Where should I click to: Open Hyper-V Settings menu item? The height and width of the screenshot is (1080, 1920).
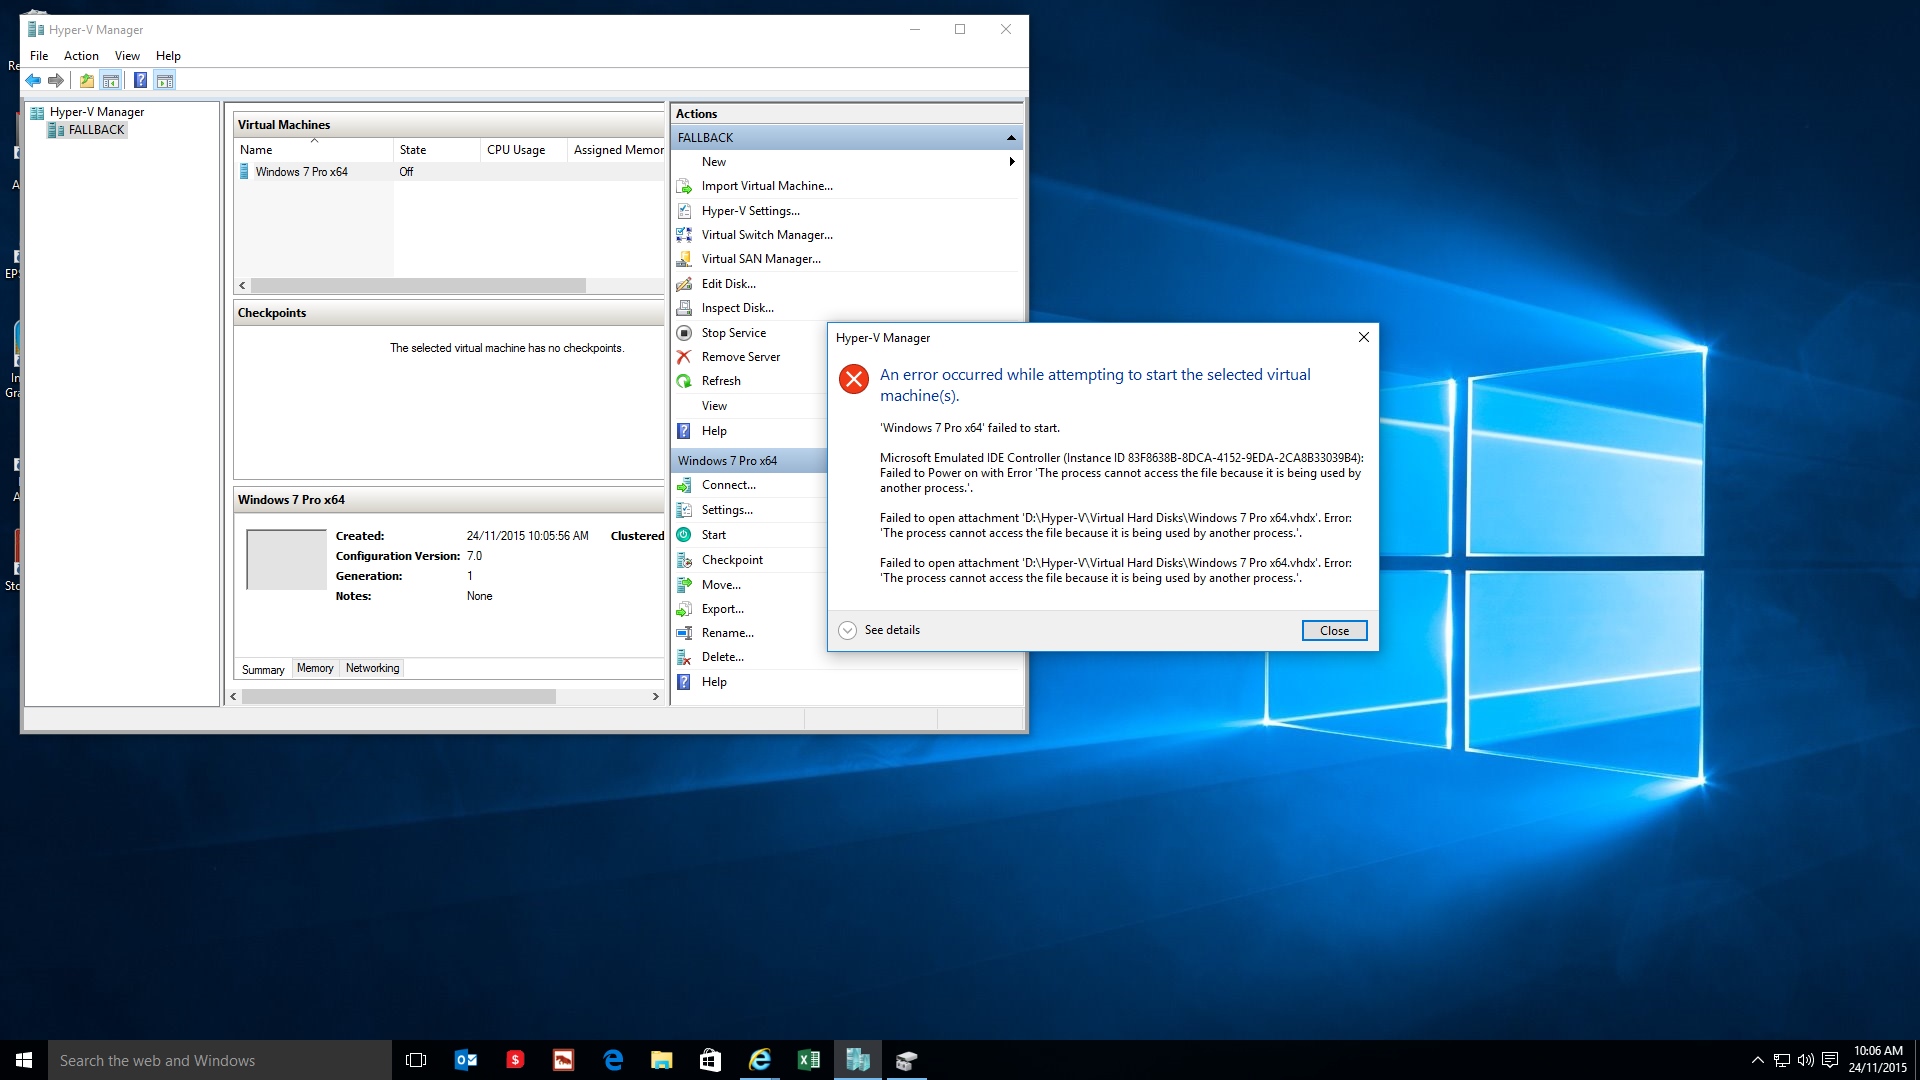(x=748, y=210)
